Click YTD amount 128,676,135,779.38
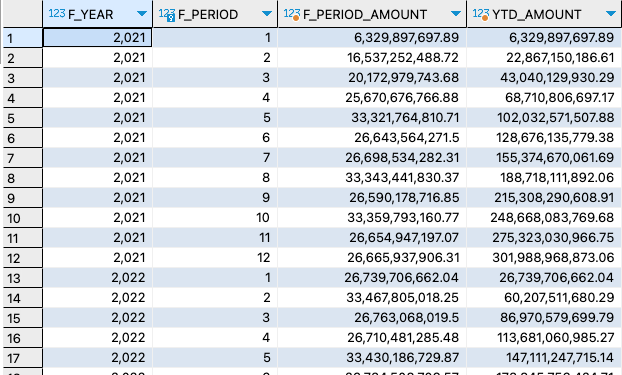 [545, 138]
